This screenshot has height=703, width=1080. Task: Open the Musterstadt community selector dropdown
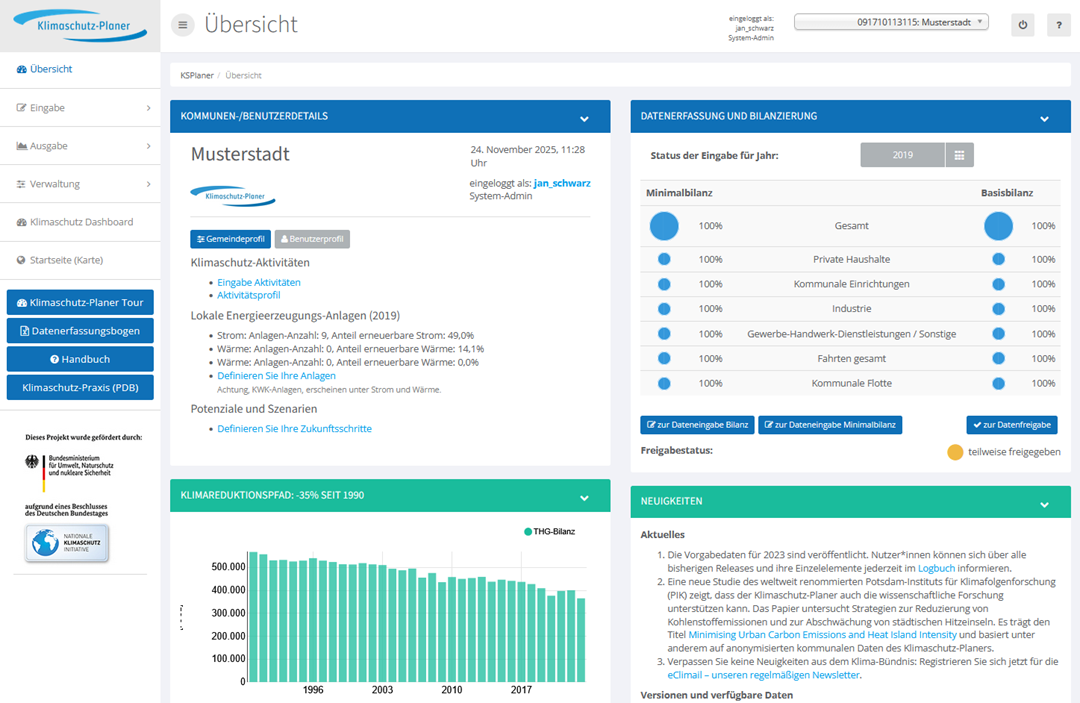click(889, 21)
